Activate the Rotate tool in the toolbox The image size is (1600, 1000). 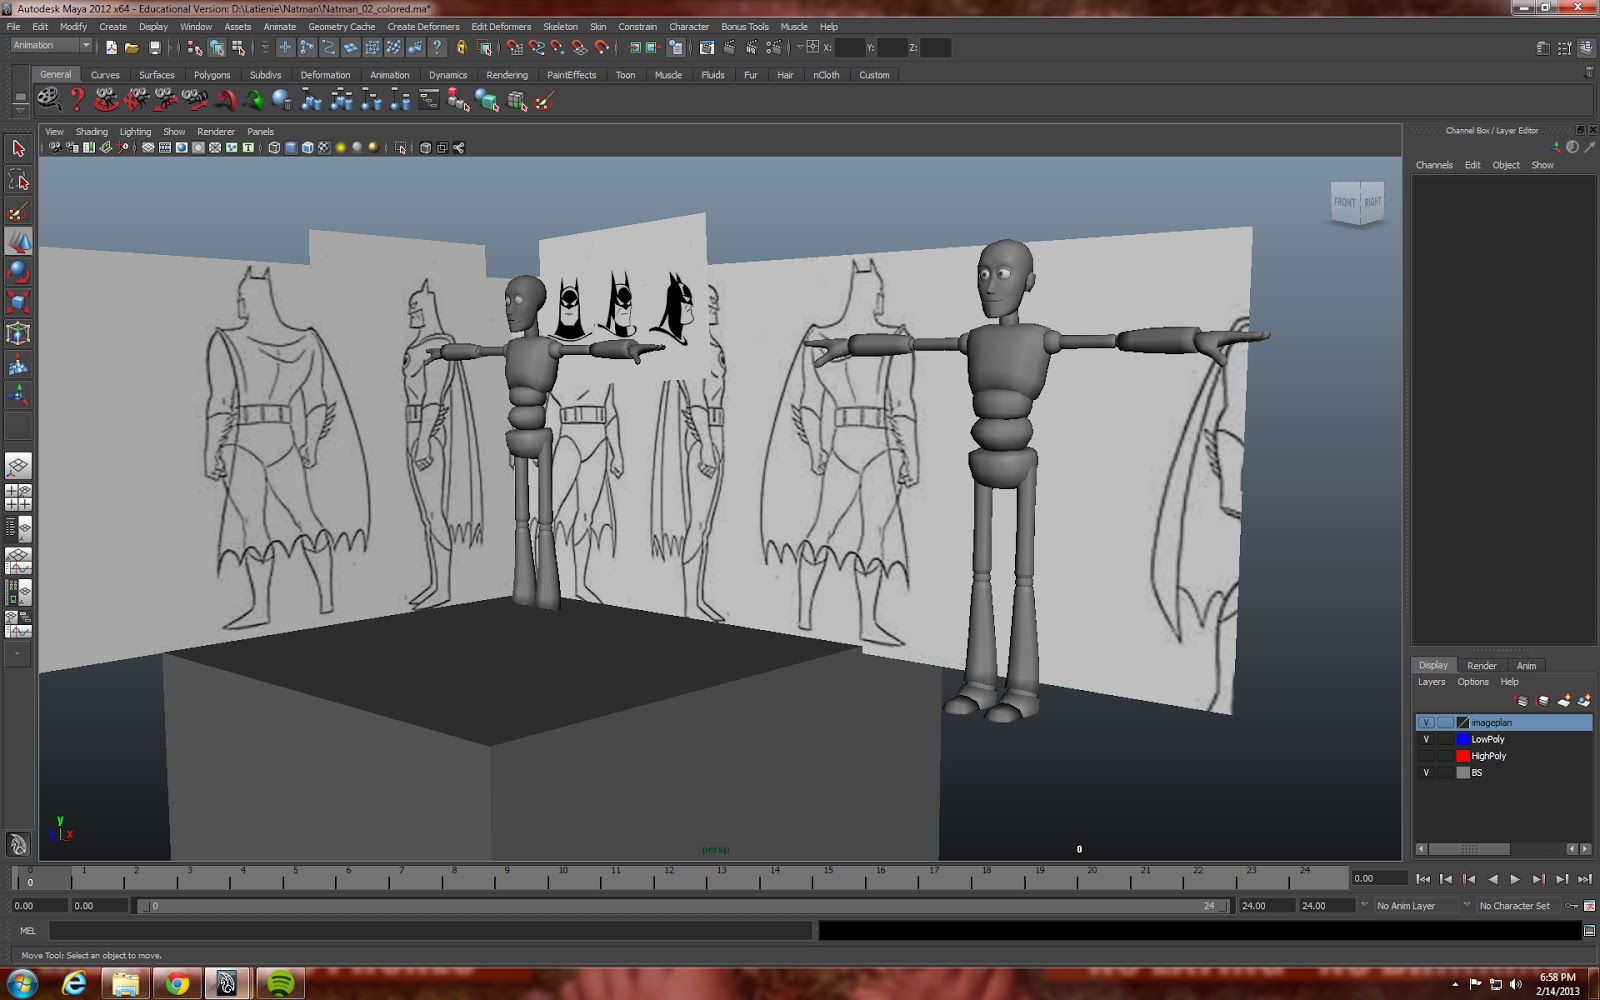pyautogui.click(x=18, y=272)
